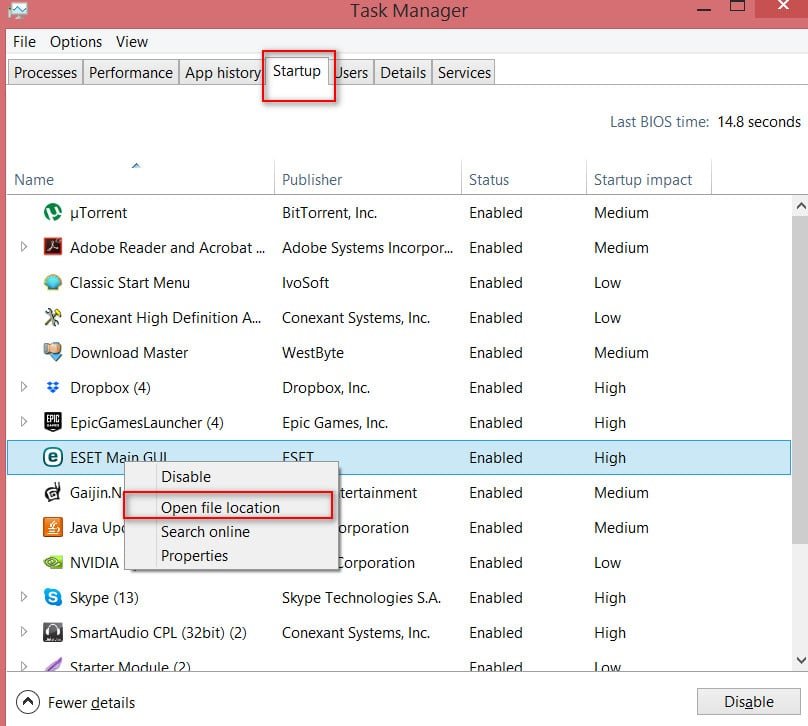Sort by the Status column header
The height and width of the screenshot is (726, 808).
pos(524,178)
